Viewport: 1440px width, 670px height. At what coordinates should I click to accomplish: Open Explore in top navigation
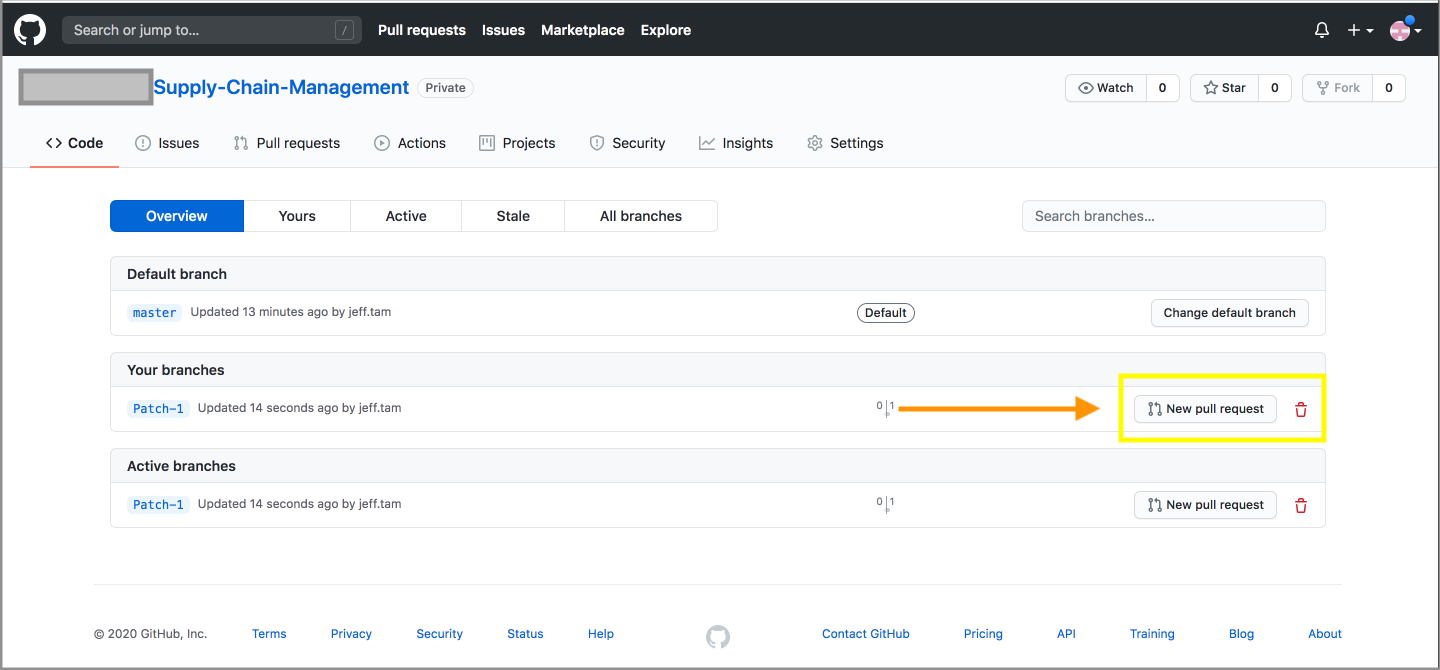click(666, 30)
